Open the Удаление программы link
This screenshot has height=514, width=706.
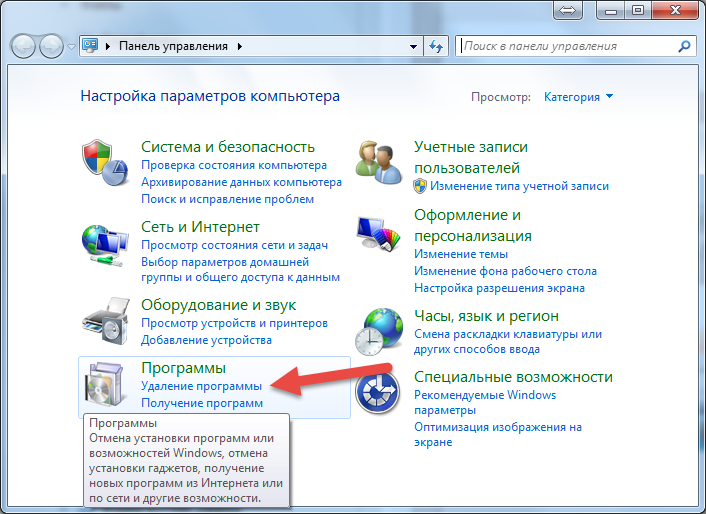click(201, 386)
